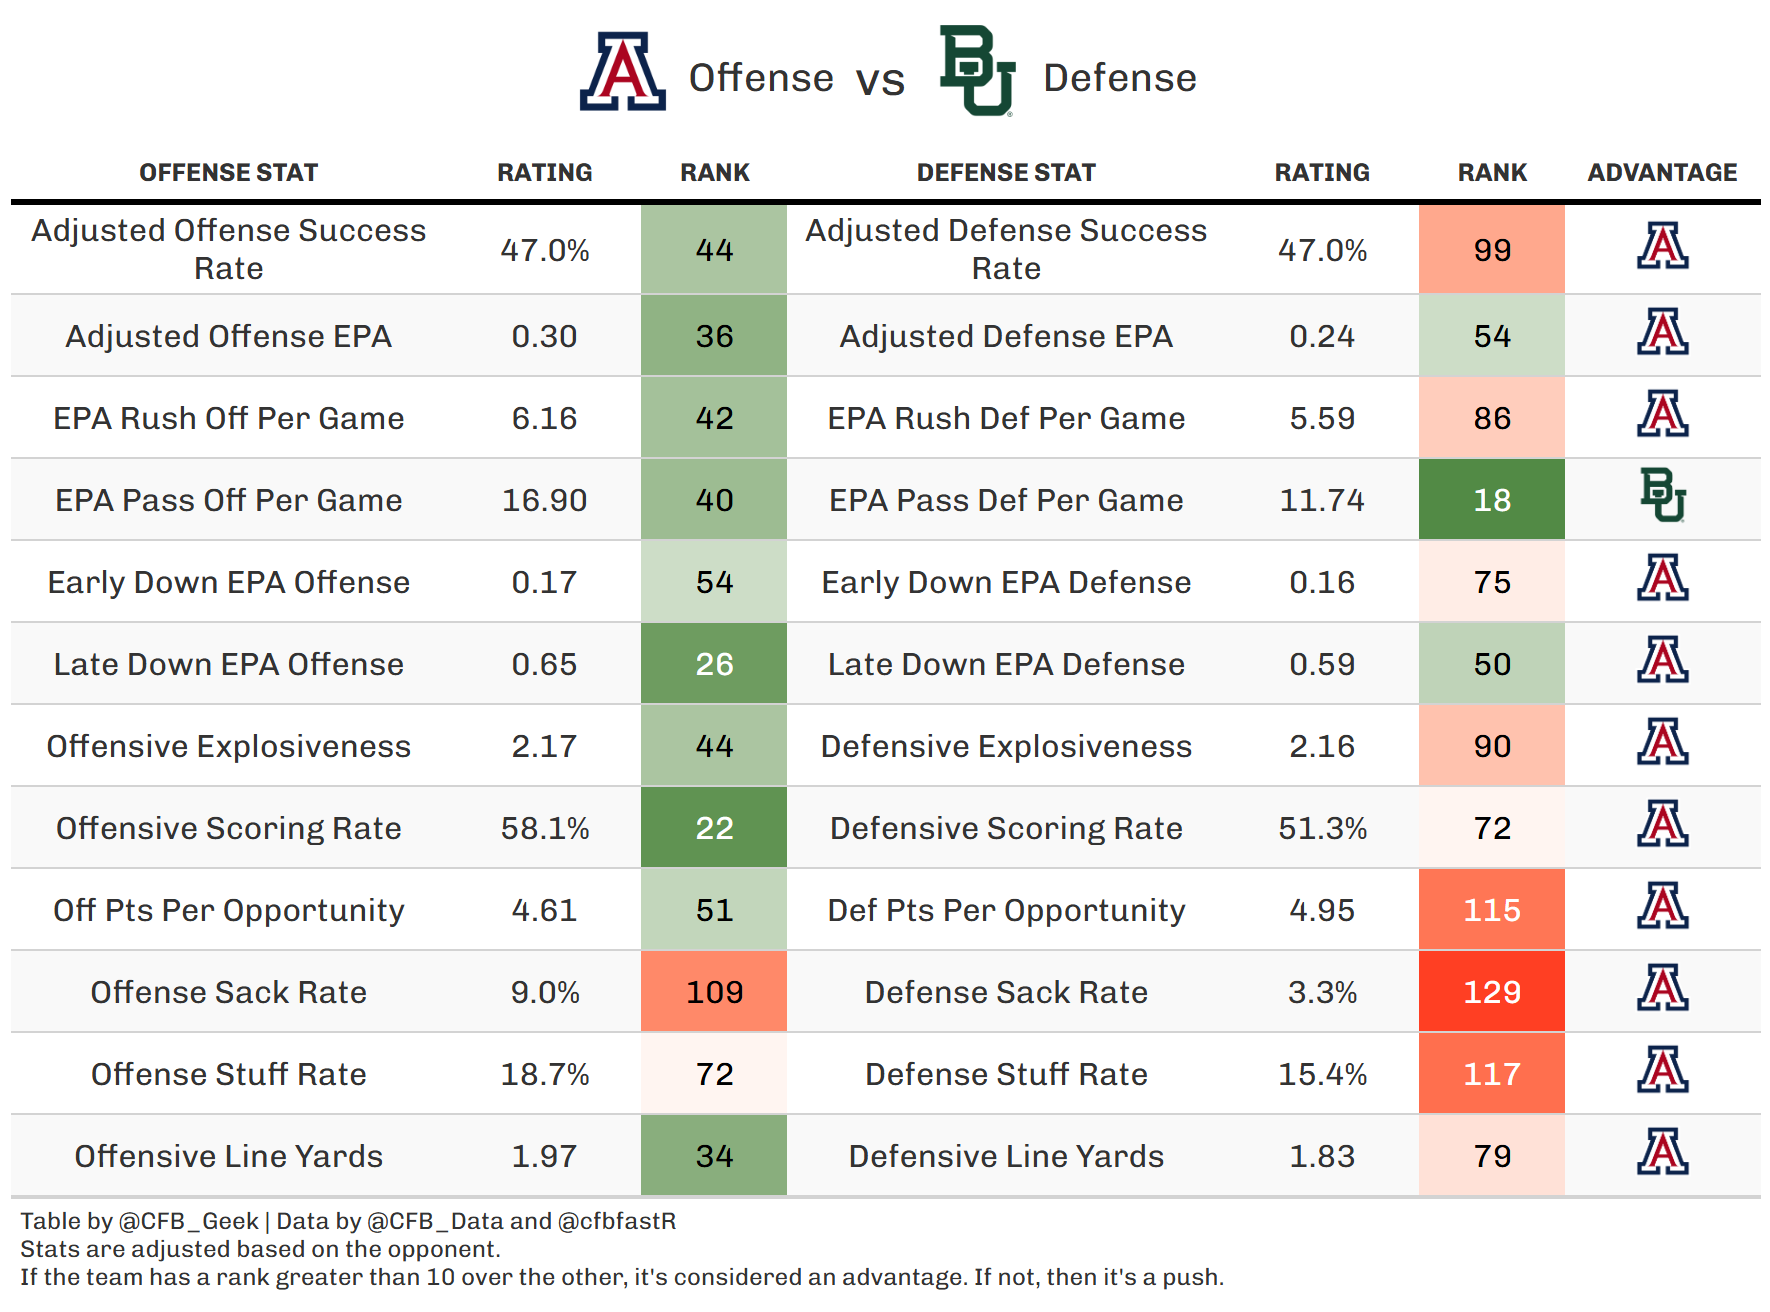Click the 16.90 EPA Pass Off rating
The height and width of the screenshot is (1312, 1770).
[544, 500]
